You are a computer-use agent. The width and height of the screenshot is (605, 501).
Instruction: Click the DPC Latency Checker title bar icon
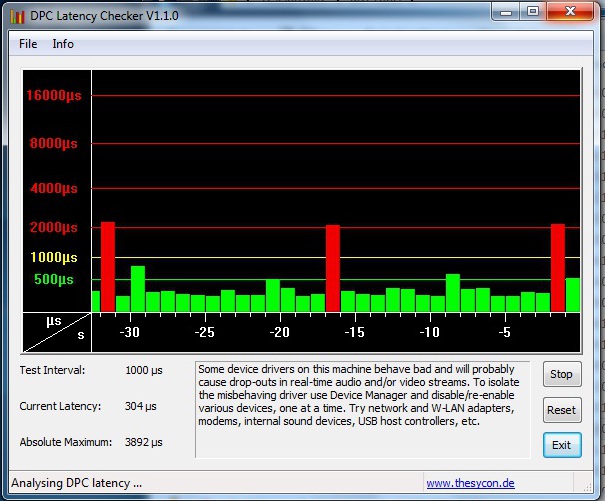(17, 16)
